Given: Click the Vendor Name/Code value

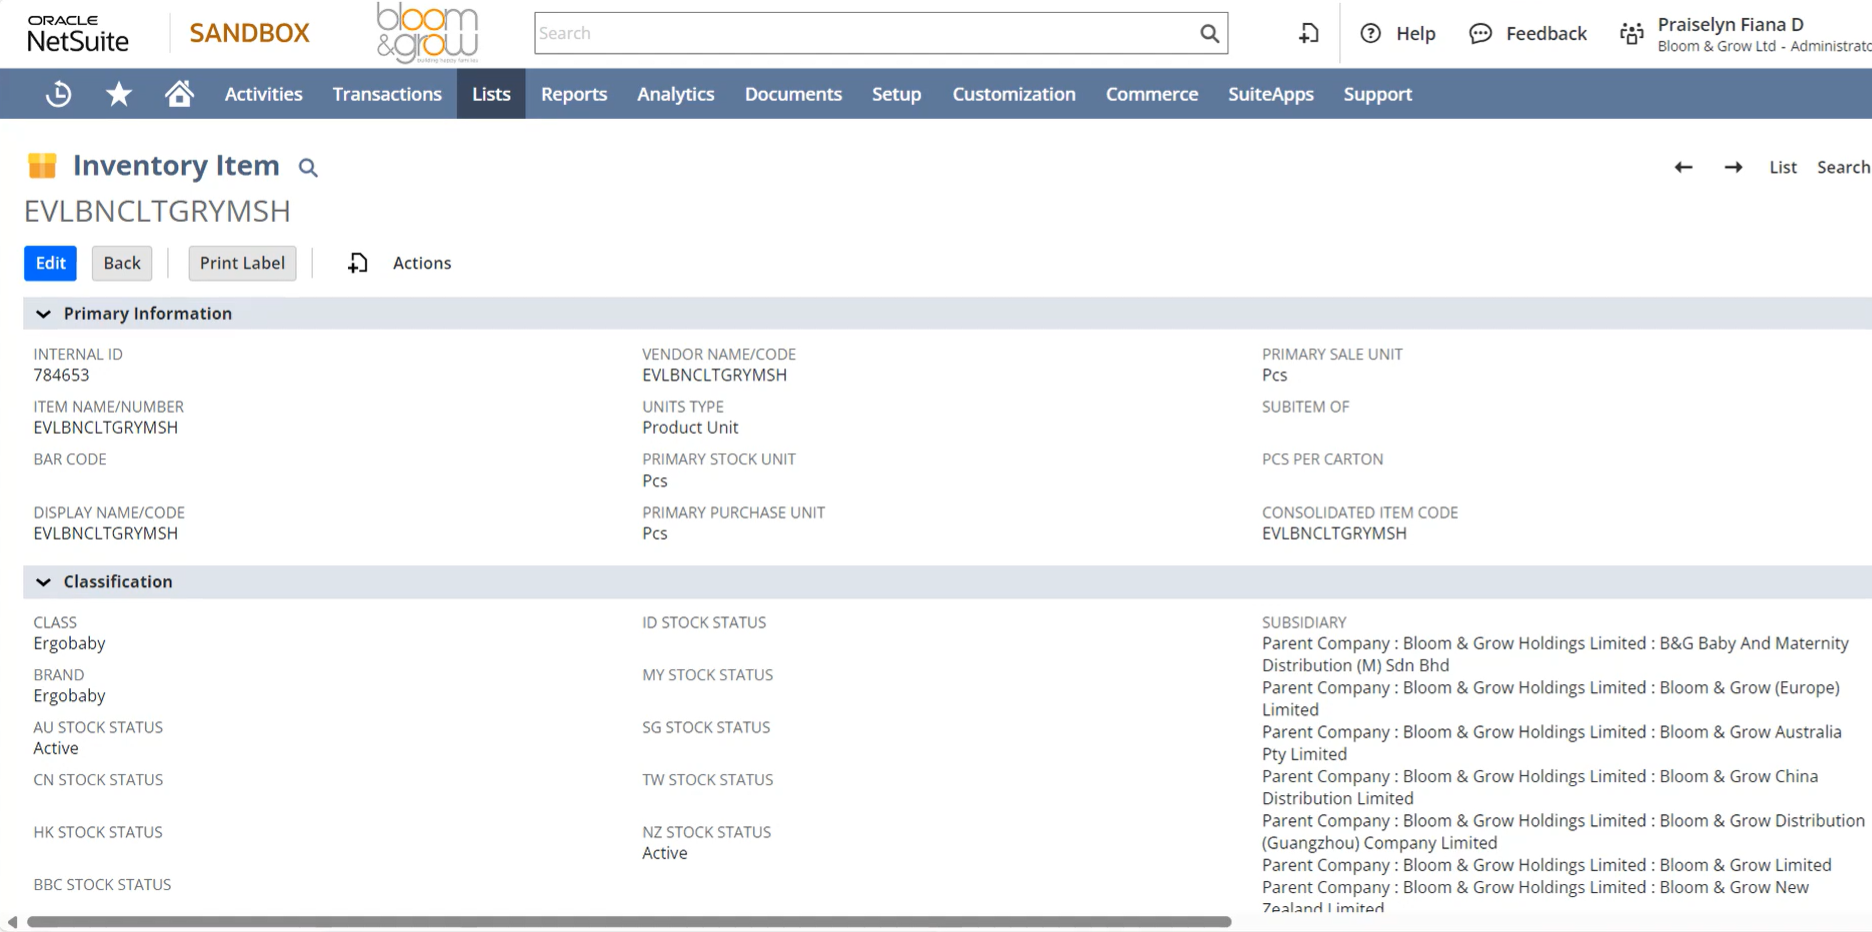Looking at the screenshot, I should tap(714, 375).
